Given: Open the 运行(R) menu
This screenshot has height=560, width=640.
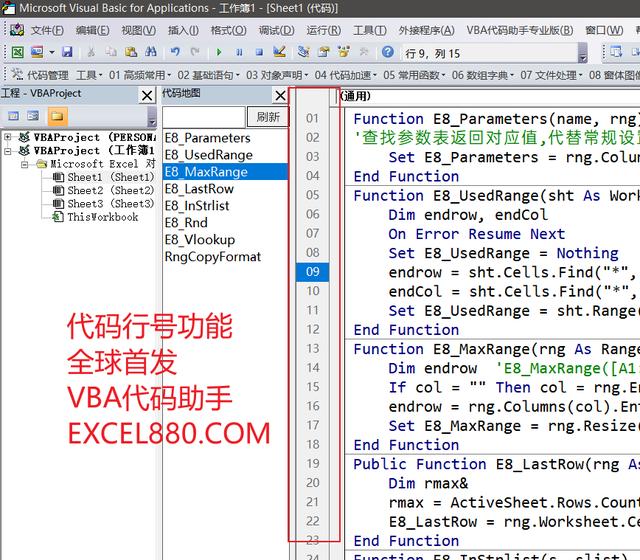Looking at the screenshot, I should point(324,30).
